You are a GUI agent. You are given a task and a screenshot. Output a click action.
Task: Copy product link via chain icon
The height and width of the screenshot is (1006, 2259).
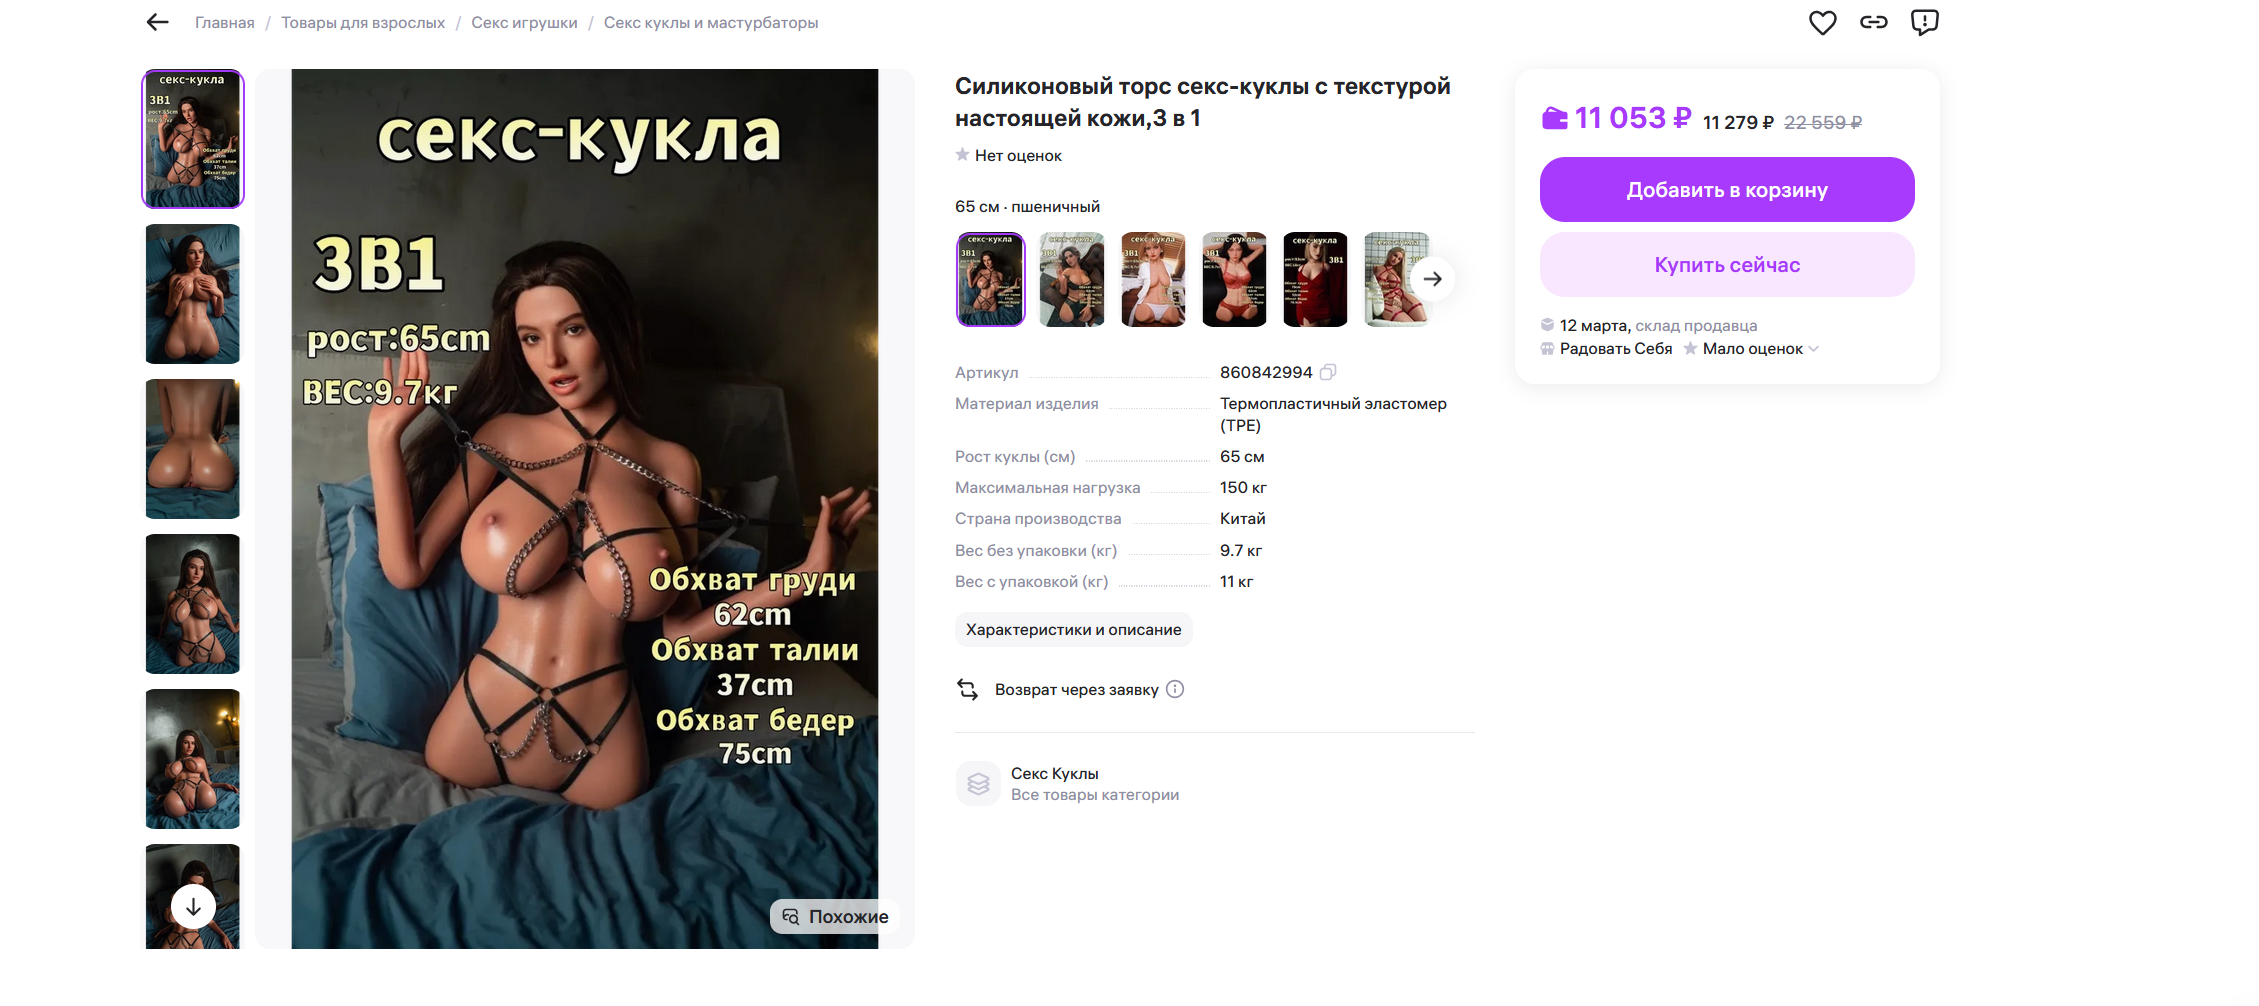point(1873,22)
